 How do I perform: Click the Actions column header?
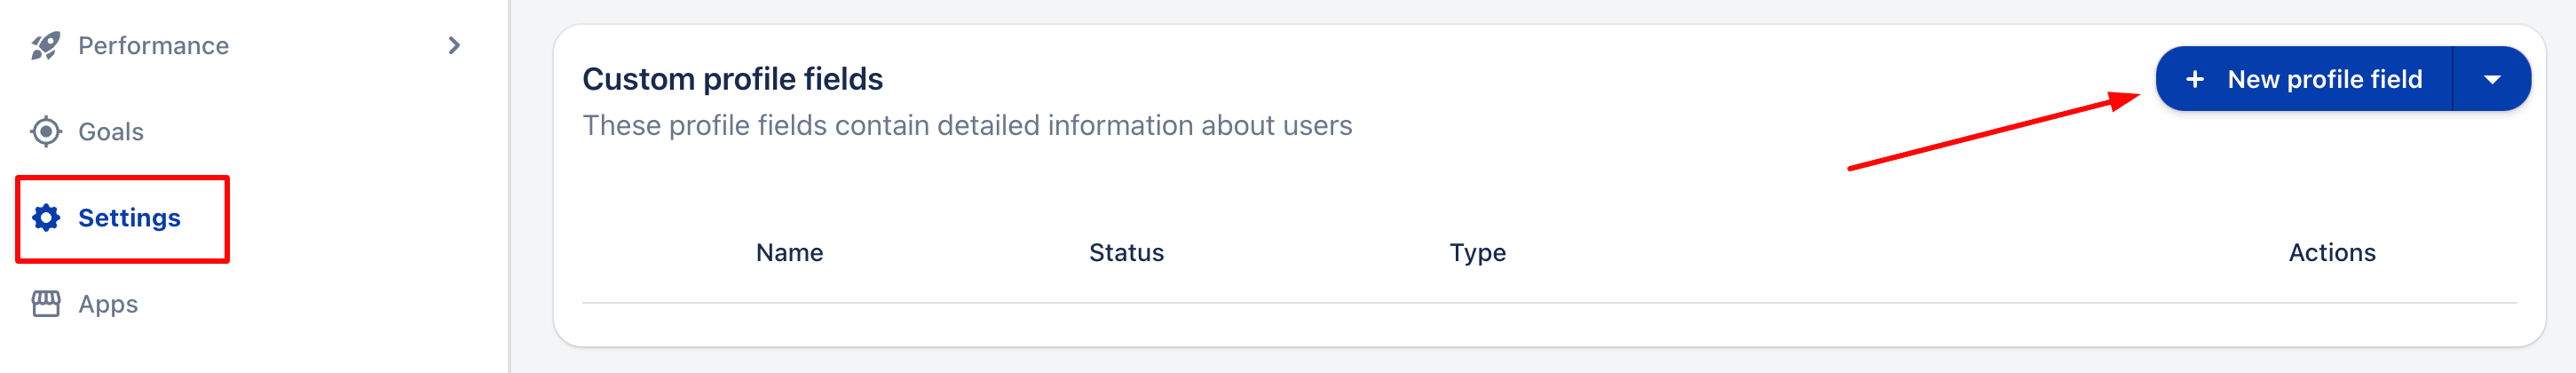pos(2331,253)
